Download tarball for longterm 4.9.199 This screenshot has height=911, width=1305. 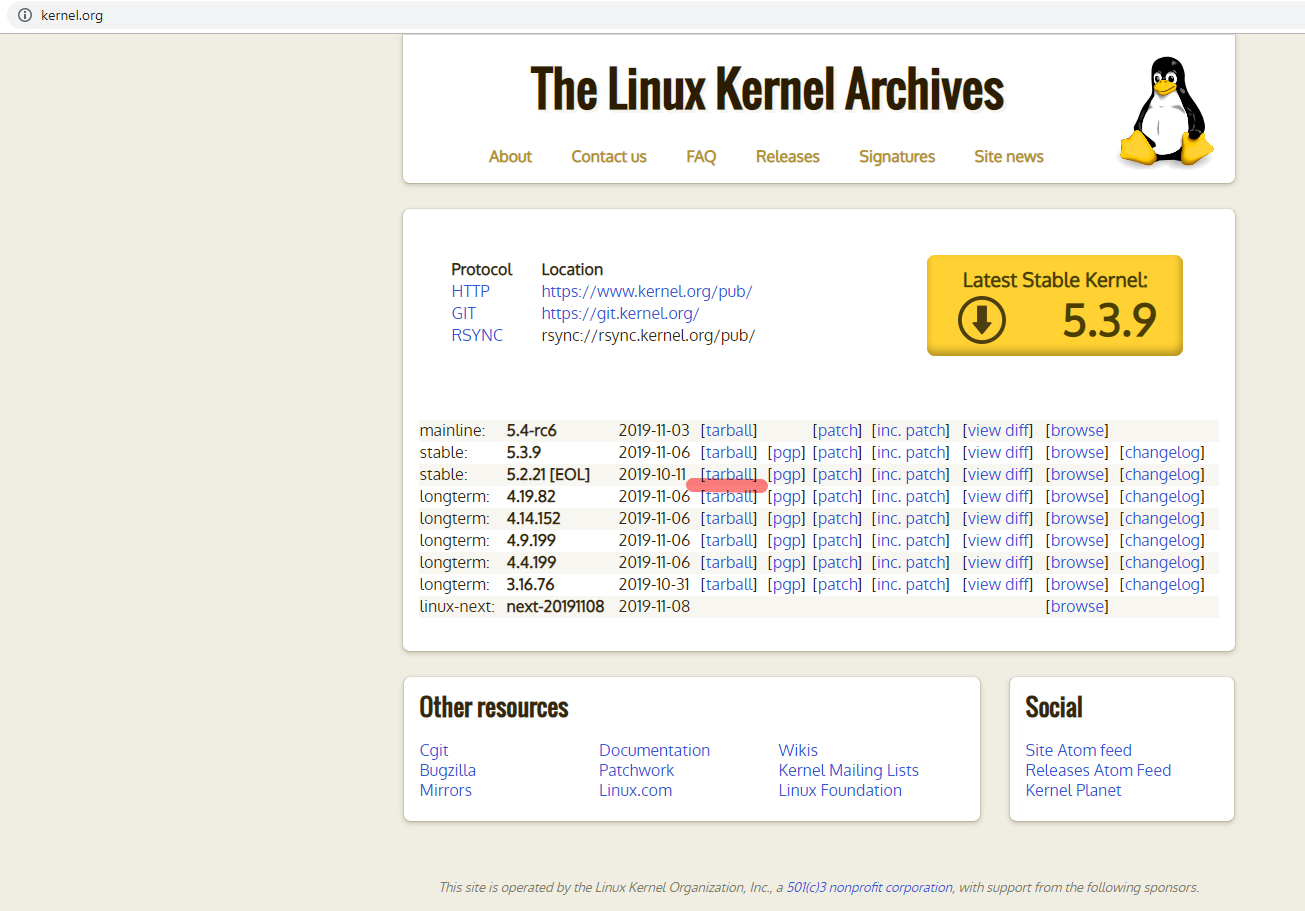[729, 540]
